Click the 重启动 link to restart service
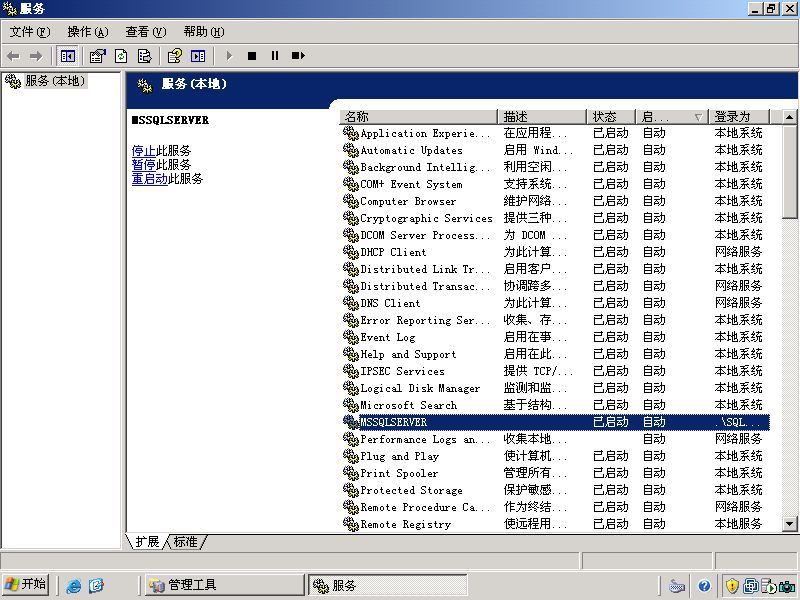Screen dimensions: 800x600 pyautogui.click(x=149, y=179)
